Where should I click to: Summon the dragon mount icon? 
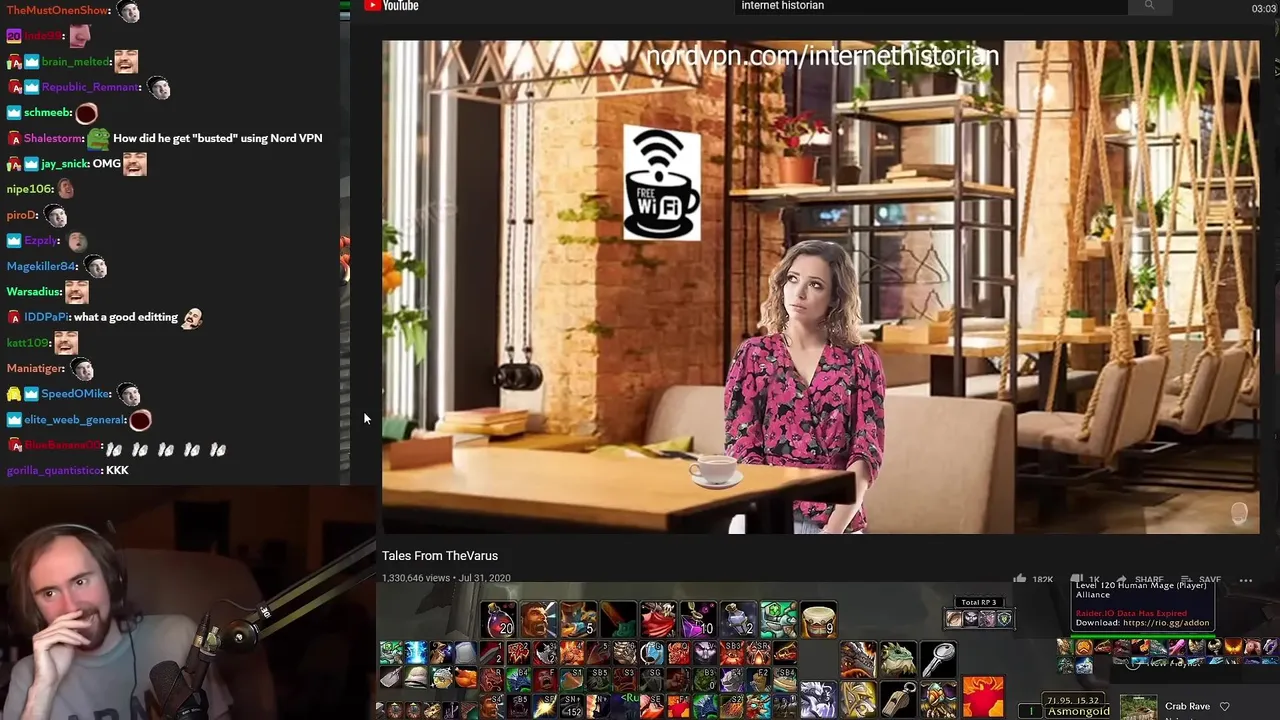857,659
